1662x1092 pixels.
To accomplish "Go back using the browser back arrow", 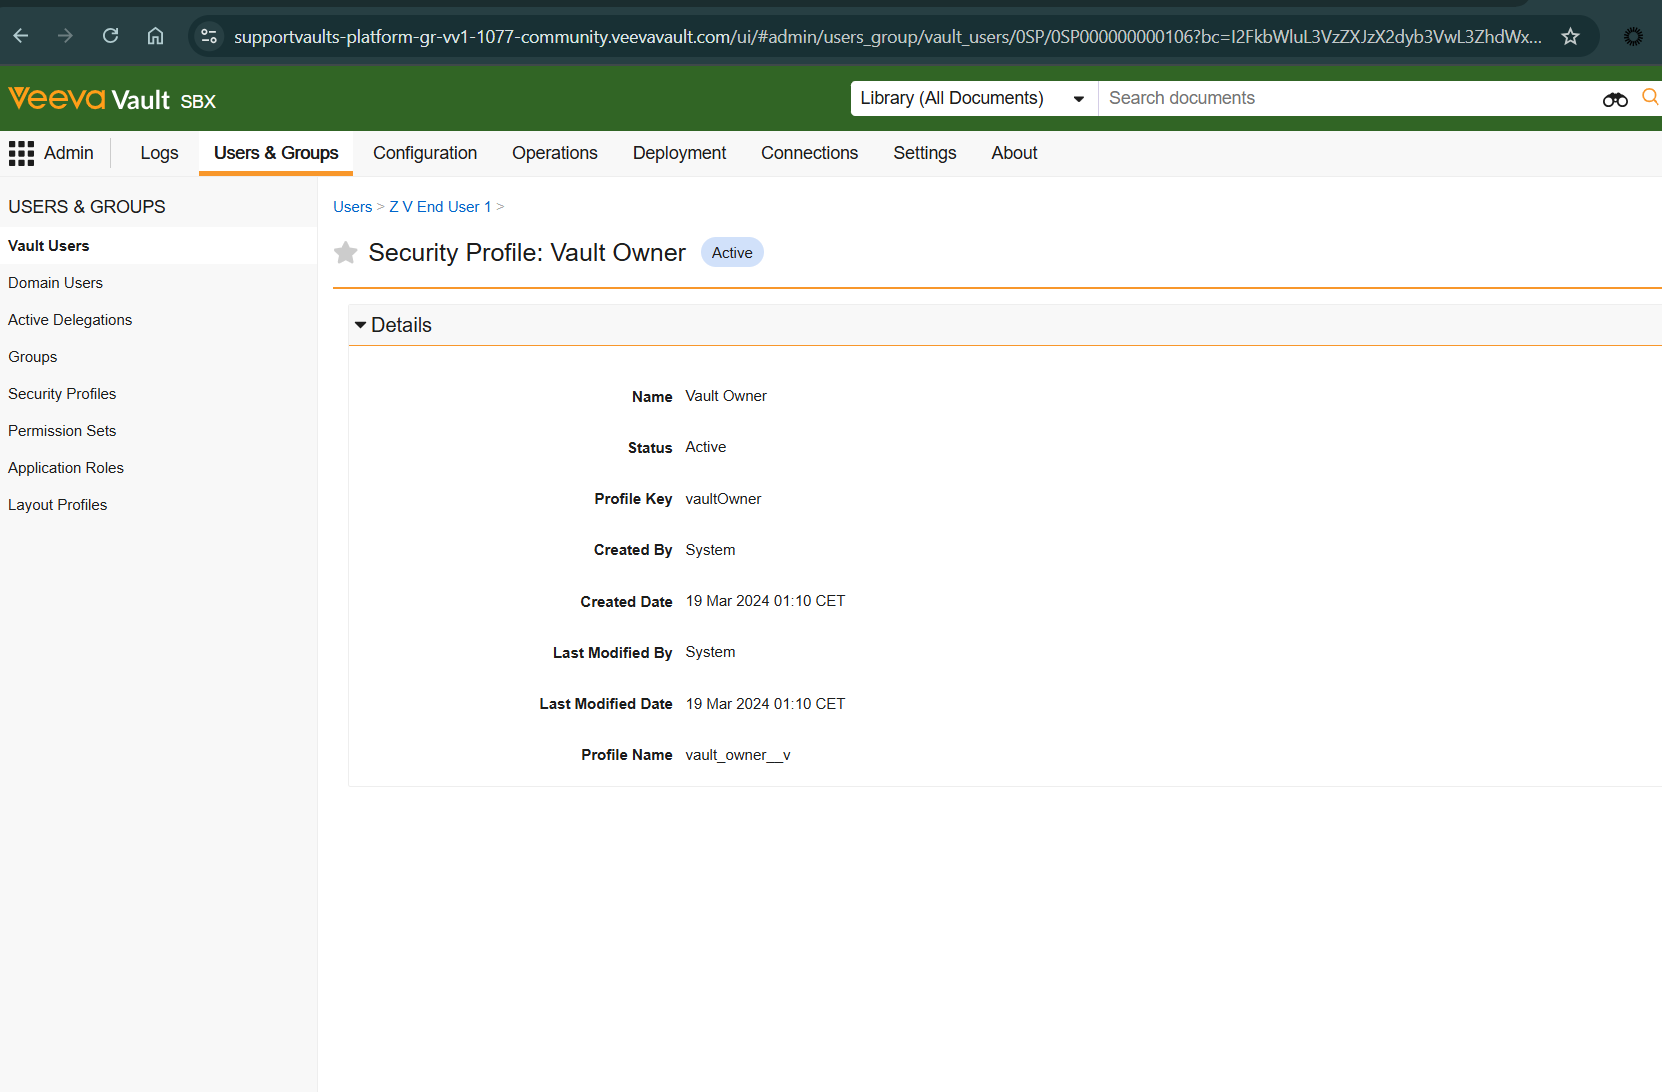I will point(21,37).
